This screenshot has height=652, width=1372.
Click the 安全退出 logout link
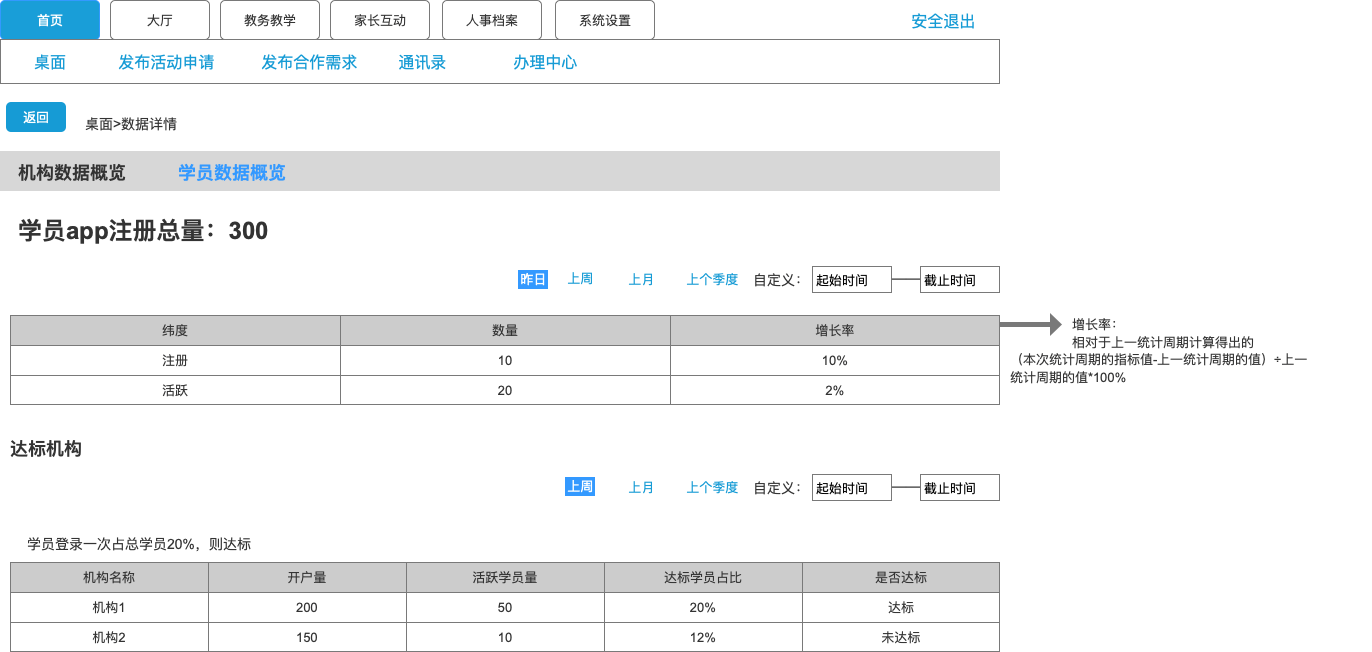point(942,21)
